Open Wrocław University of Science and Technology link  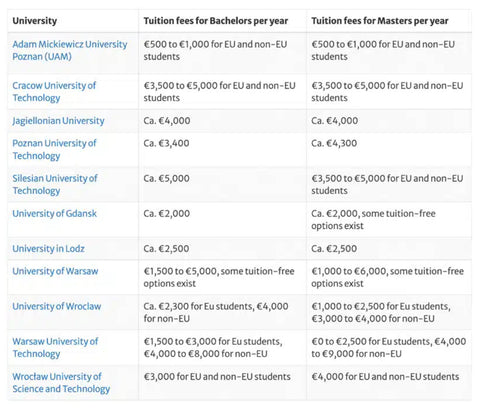click(x=61, y=383)
